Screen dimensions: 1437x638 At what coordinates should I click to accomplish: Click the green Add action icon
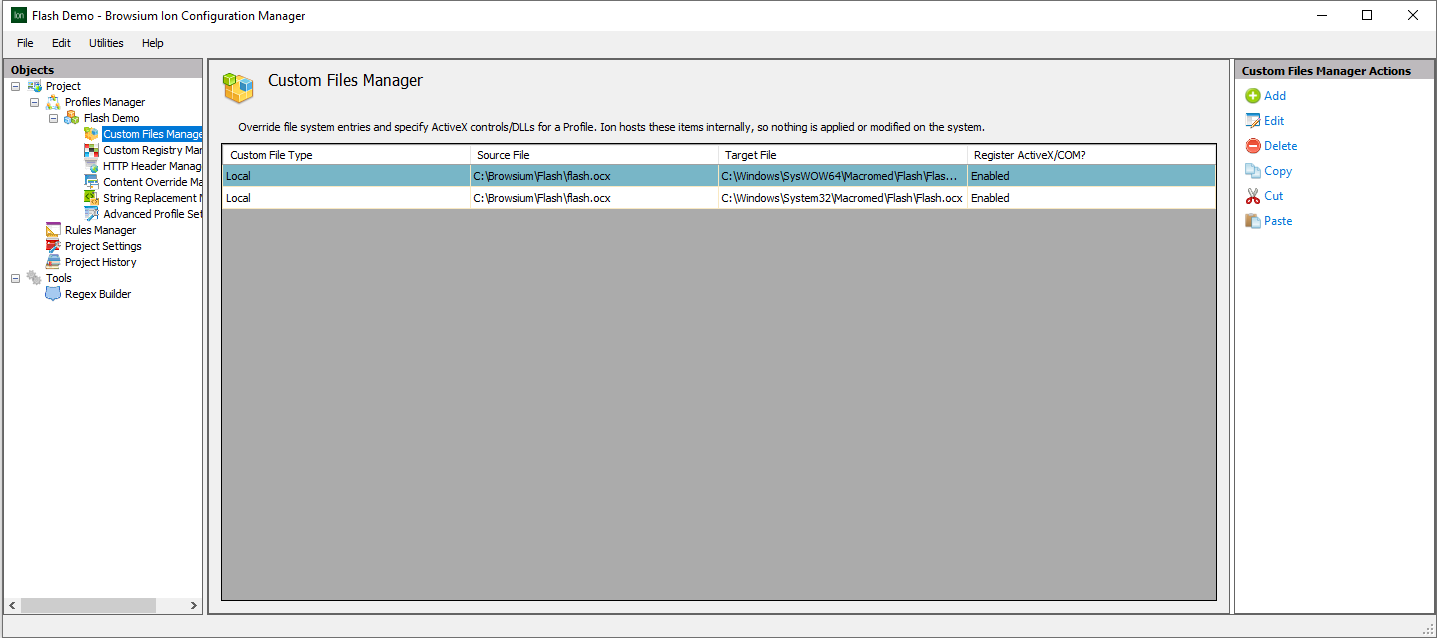1252,96
